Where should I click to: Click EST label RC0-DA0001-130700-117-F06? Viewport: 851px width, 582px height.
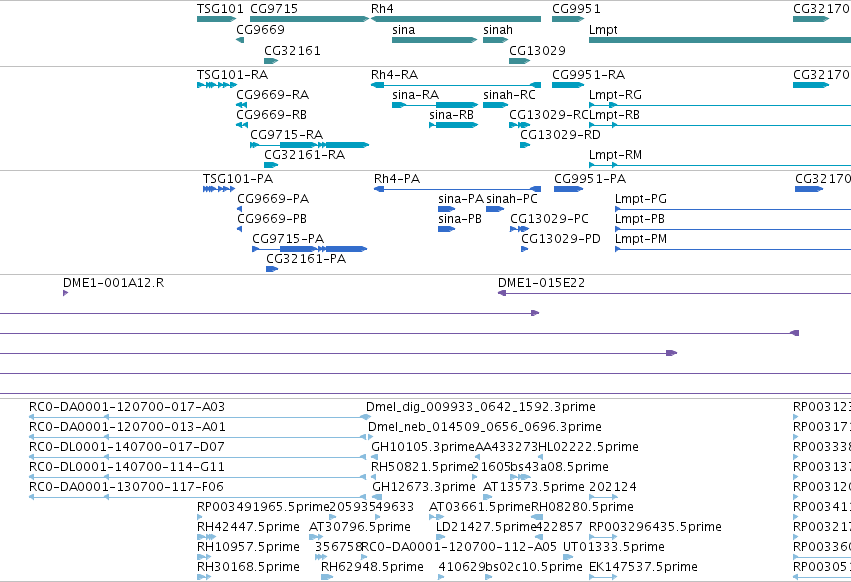click(126, 486)
